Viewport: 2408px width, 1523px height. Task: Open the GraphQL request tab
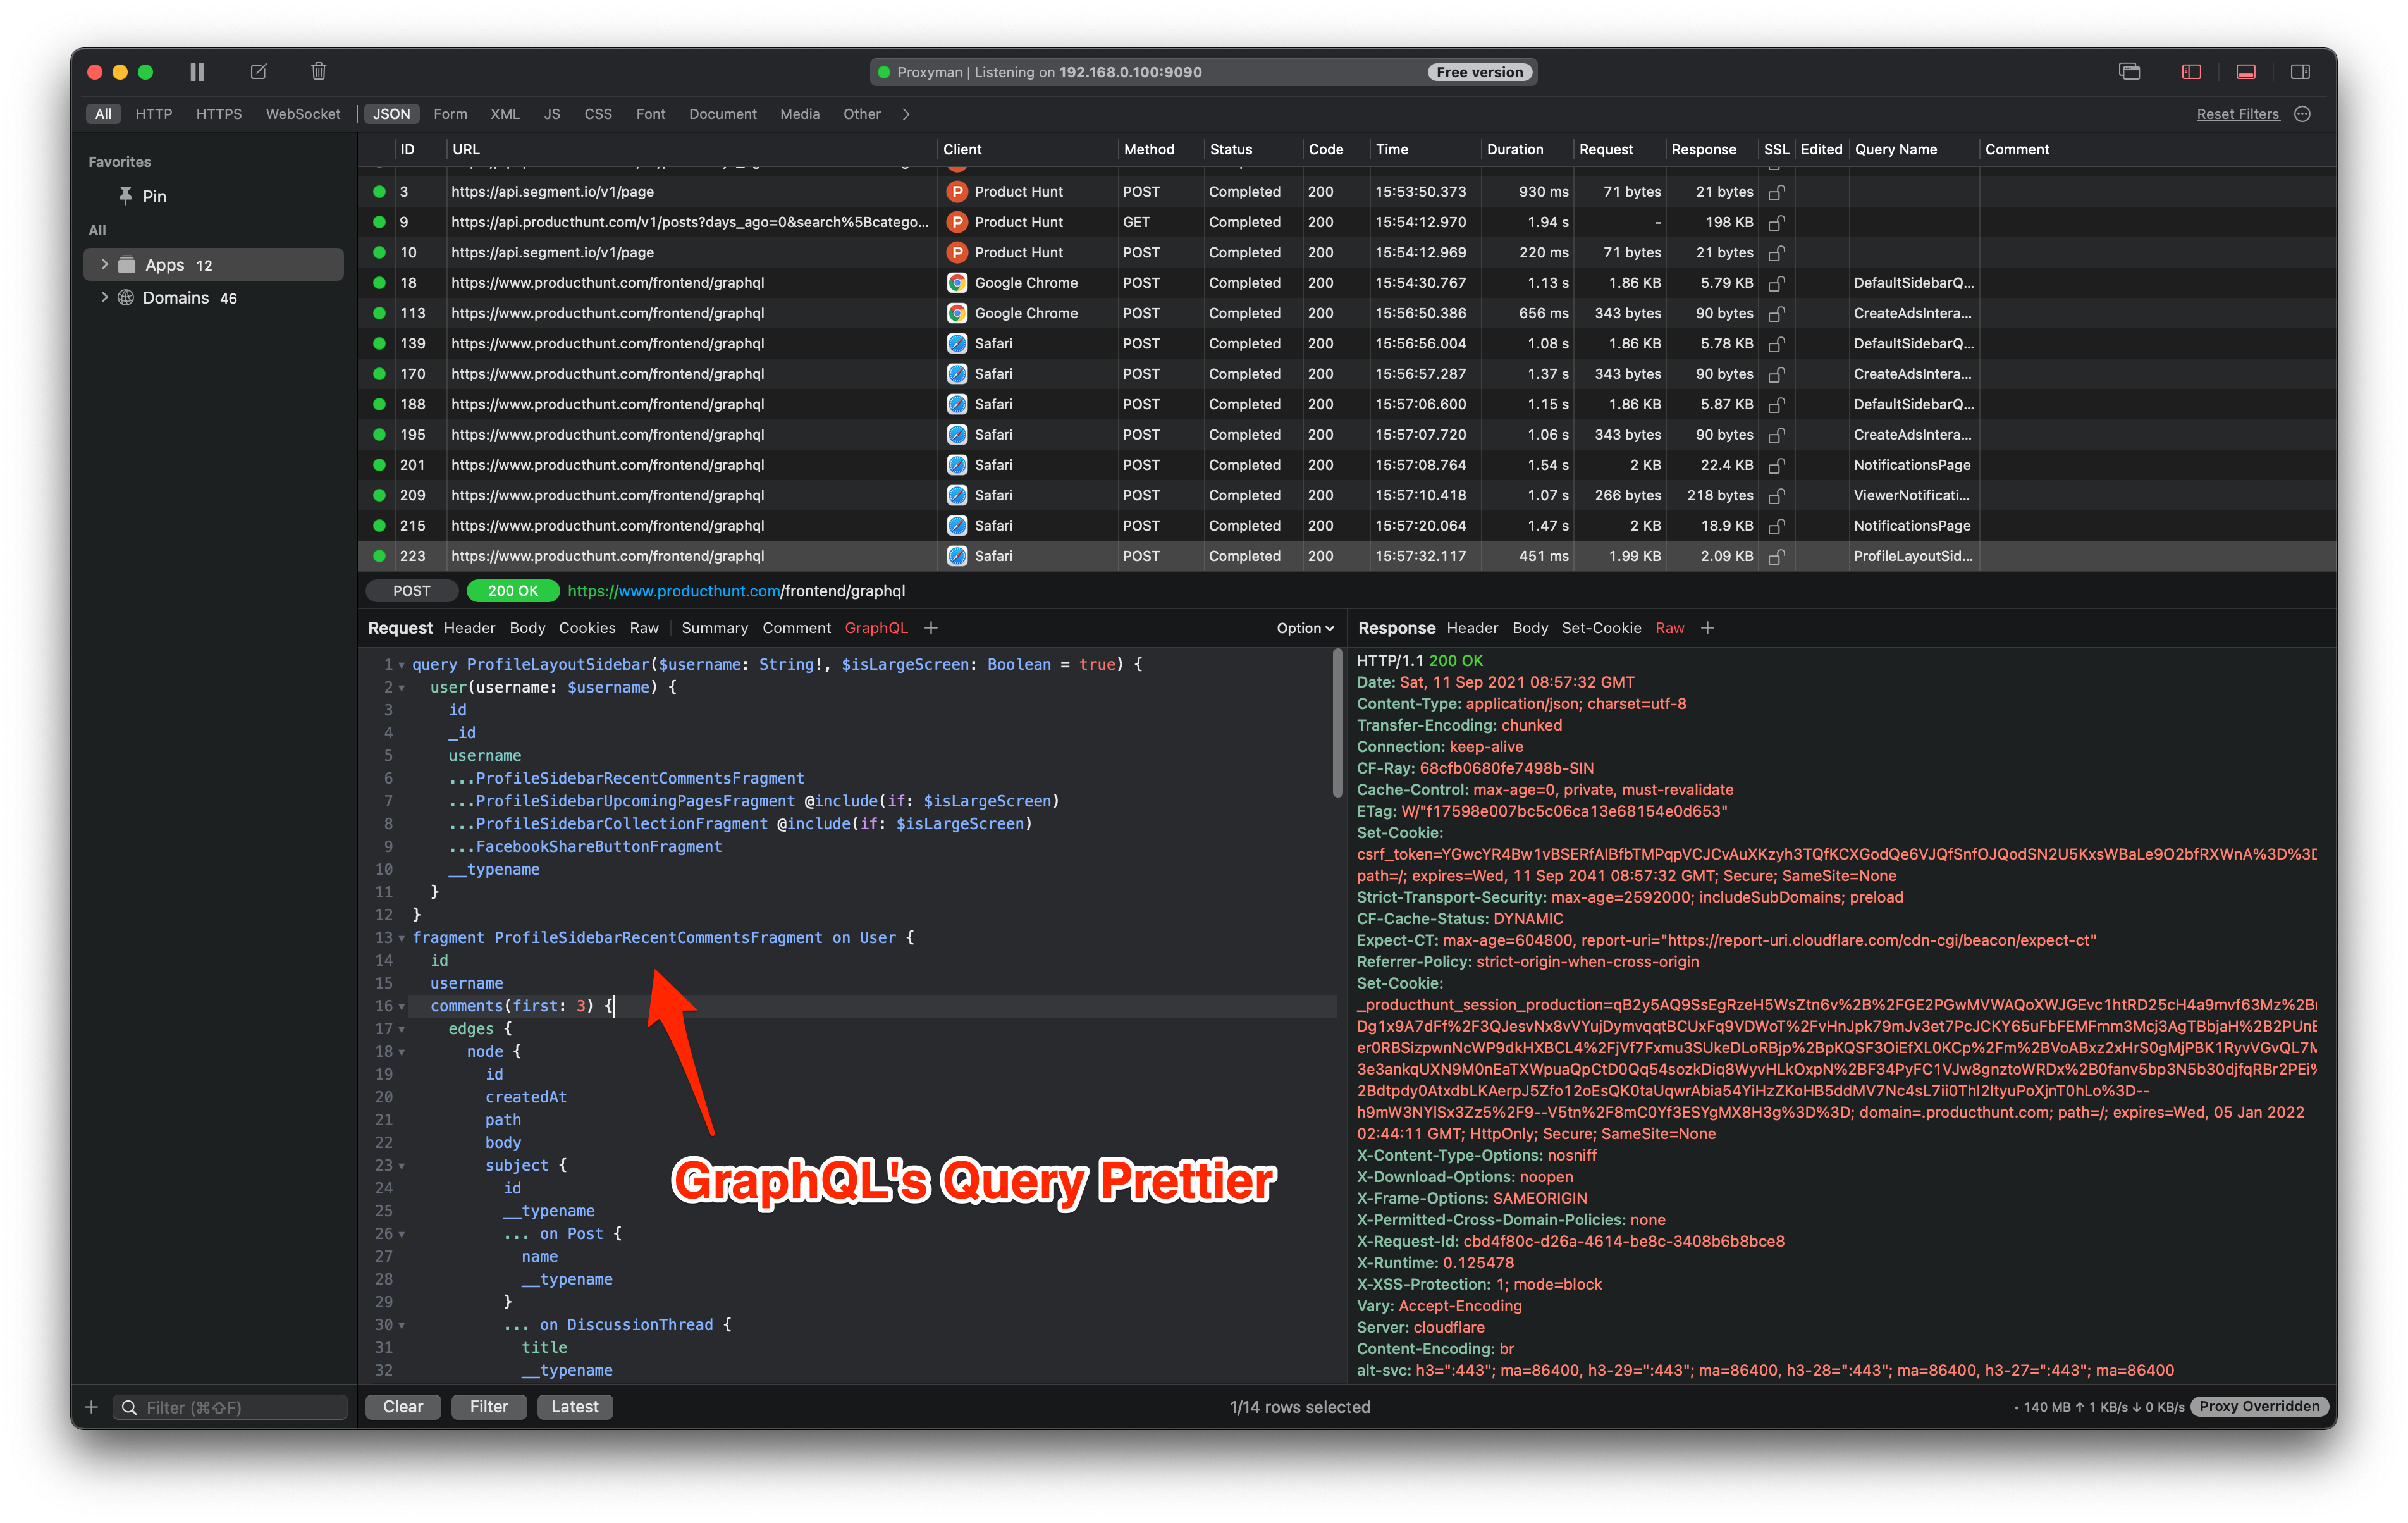pyautogui.click(x=876, y=628)
